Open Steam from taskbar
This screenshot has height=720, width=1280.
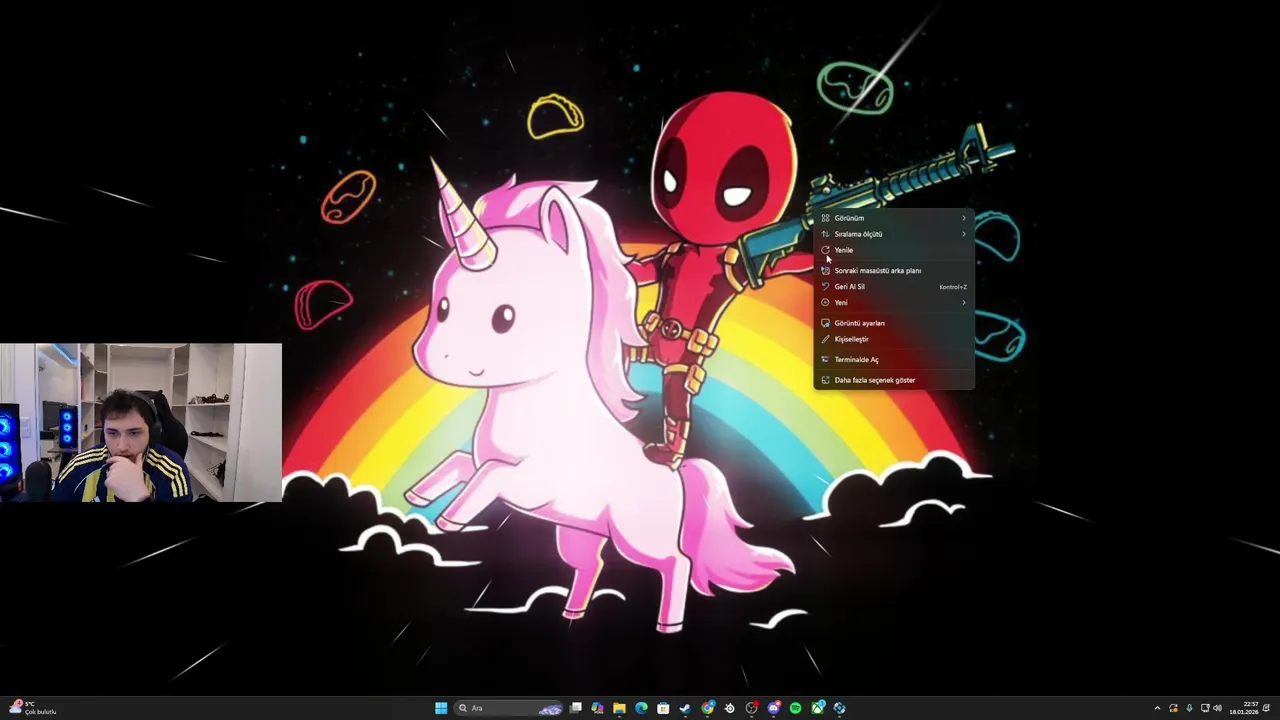coord(685,708)
